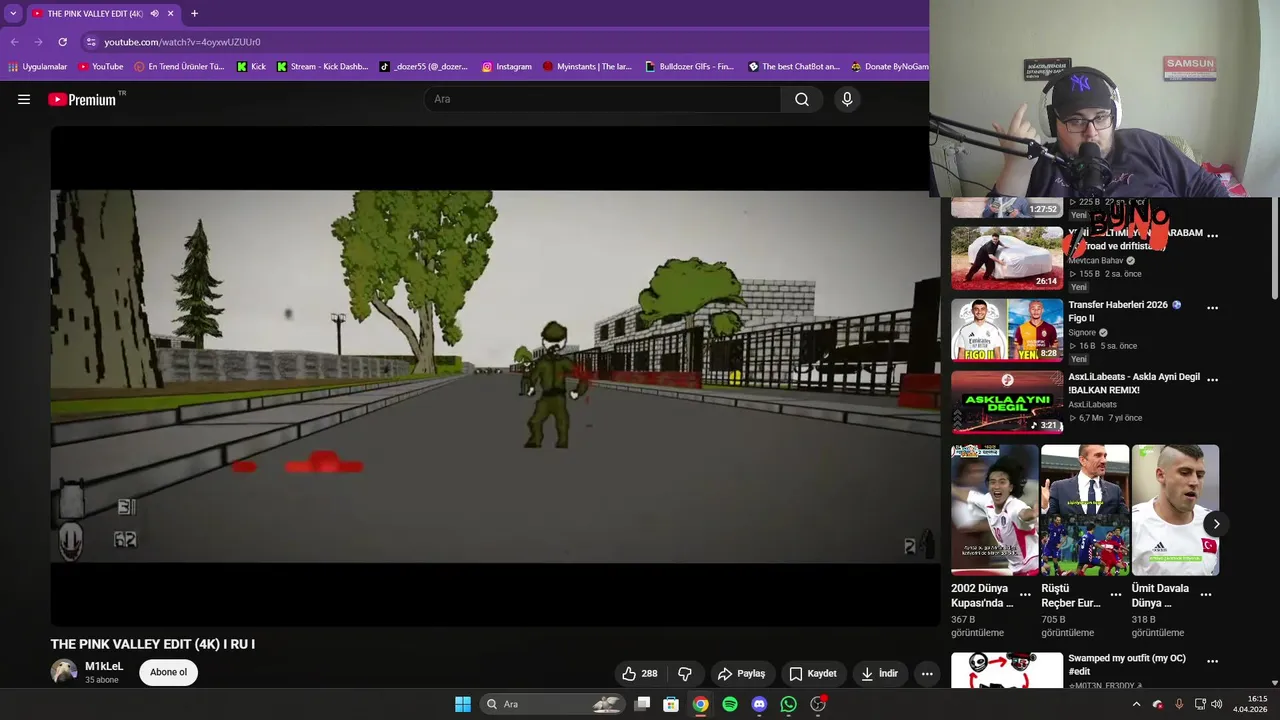Open a new Chrome tab

click(194, 13)
